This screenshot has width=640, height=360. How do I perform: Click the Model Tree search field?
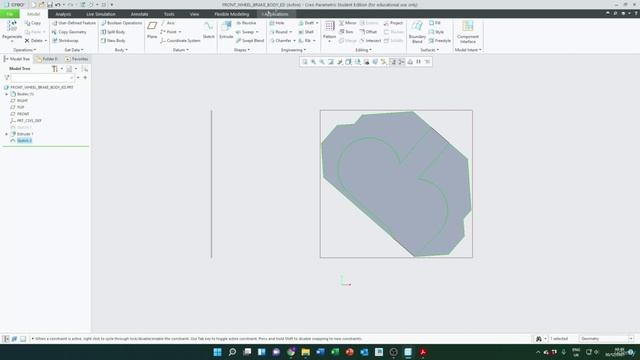pos(42,78)
